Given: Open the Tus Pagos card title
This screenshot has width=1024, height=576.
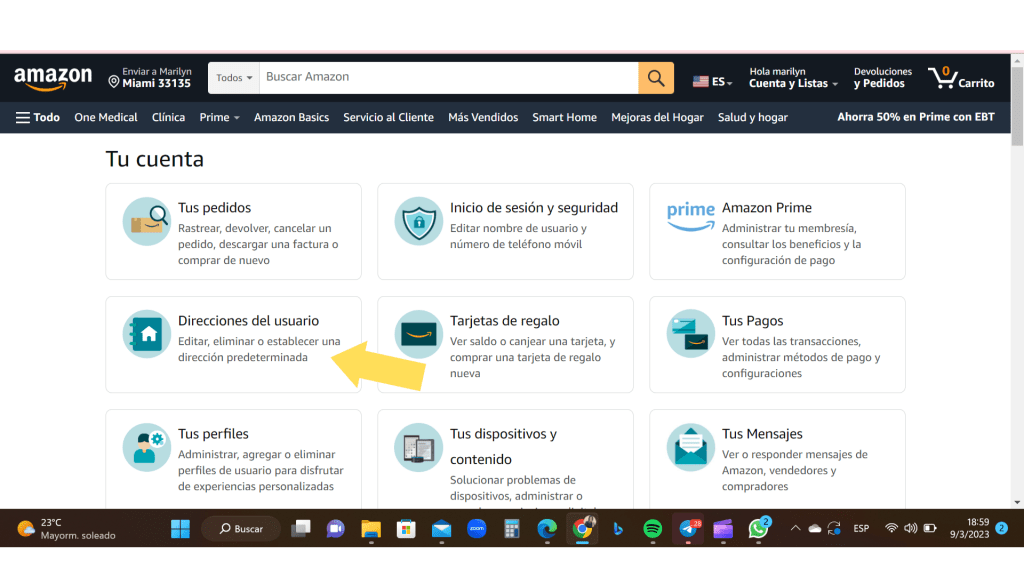Looking at the screenshot, I should coord(752,321).
